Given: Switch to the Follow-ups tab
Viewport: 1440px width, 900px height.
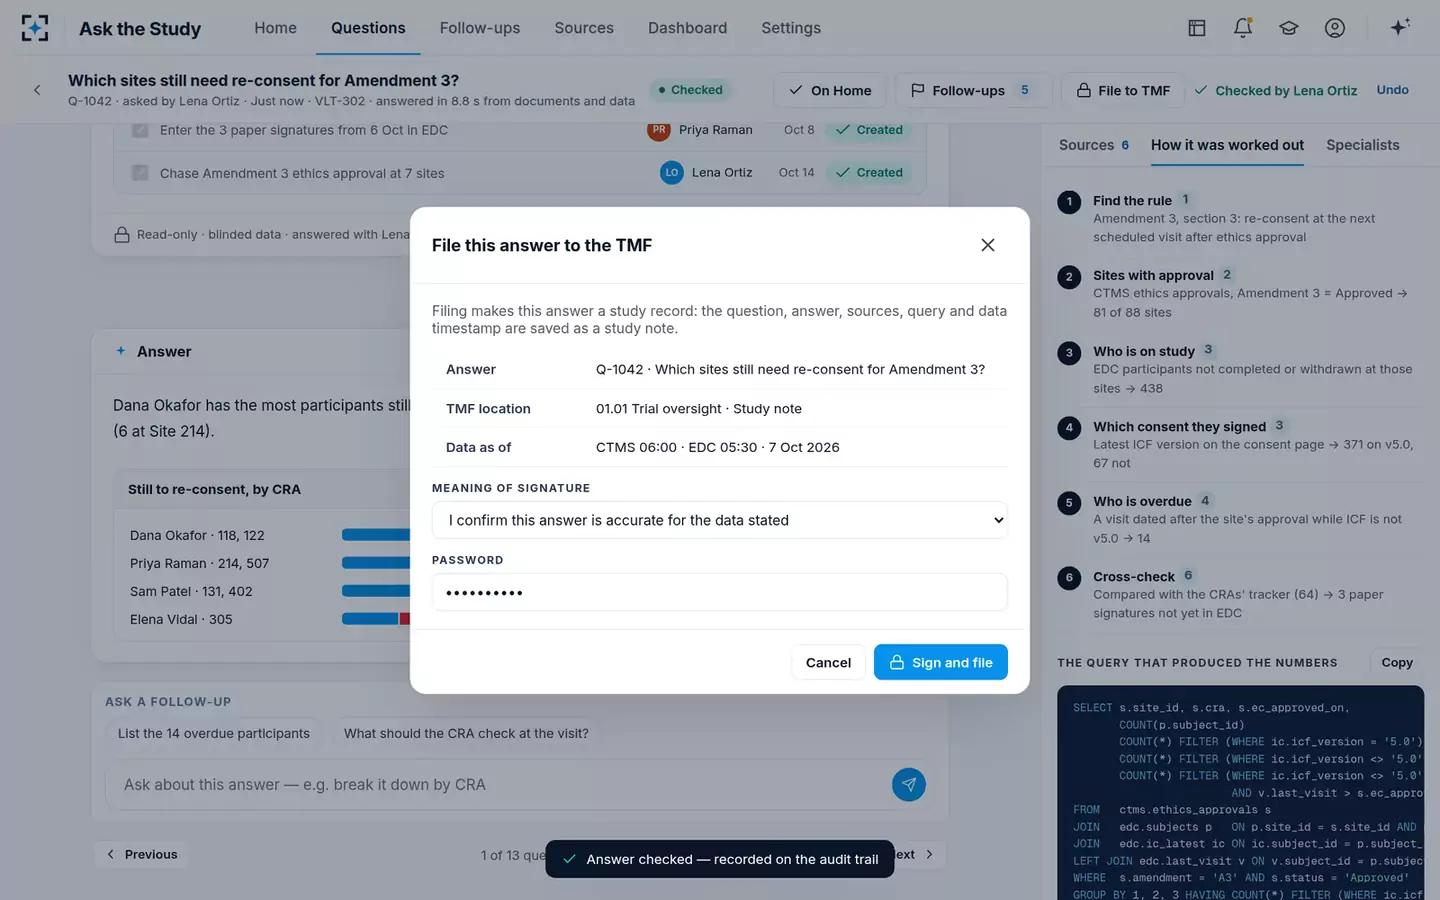Looking at the screenshot, I should 480,28.
